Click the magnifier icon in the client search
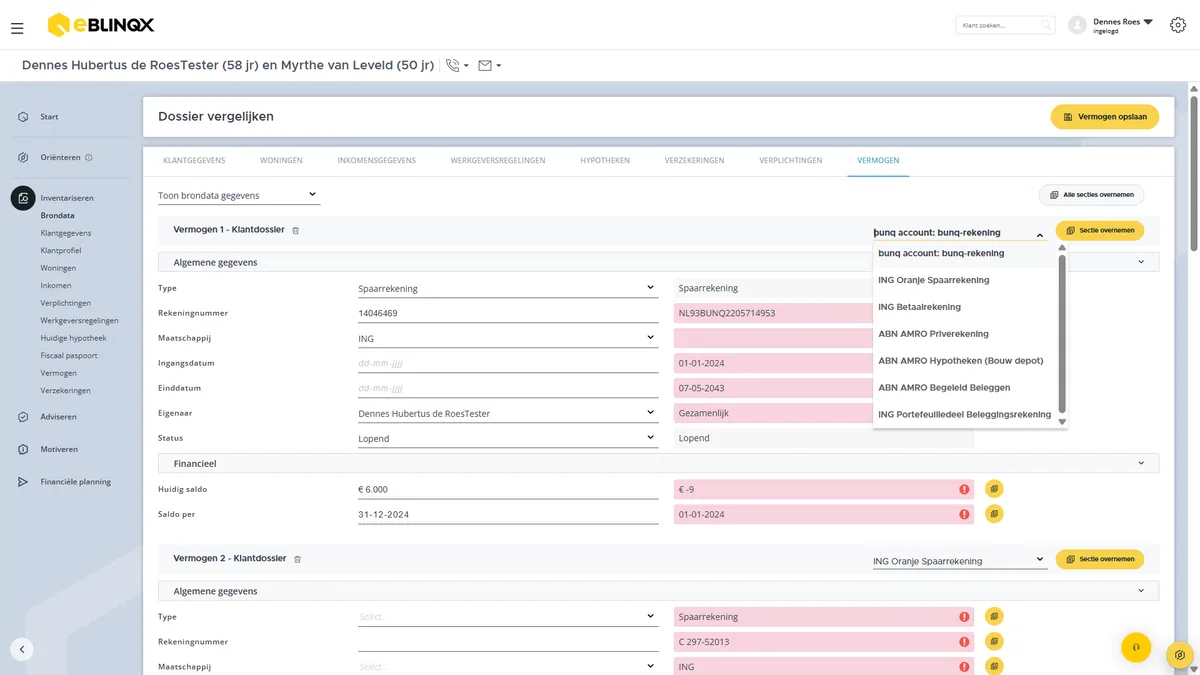This screenshot has height=675, width=1200. [1045, 25]
